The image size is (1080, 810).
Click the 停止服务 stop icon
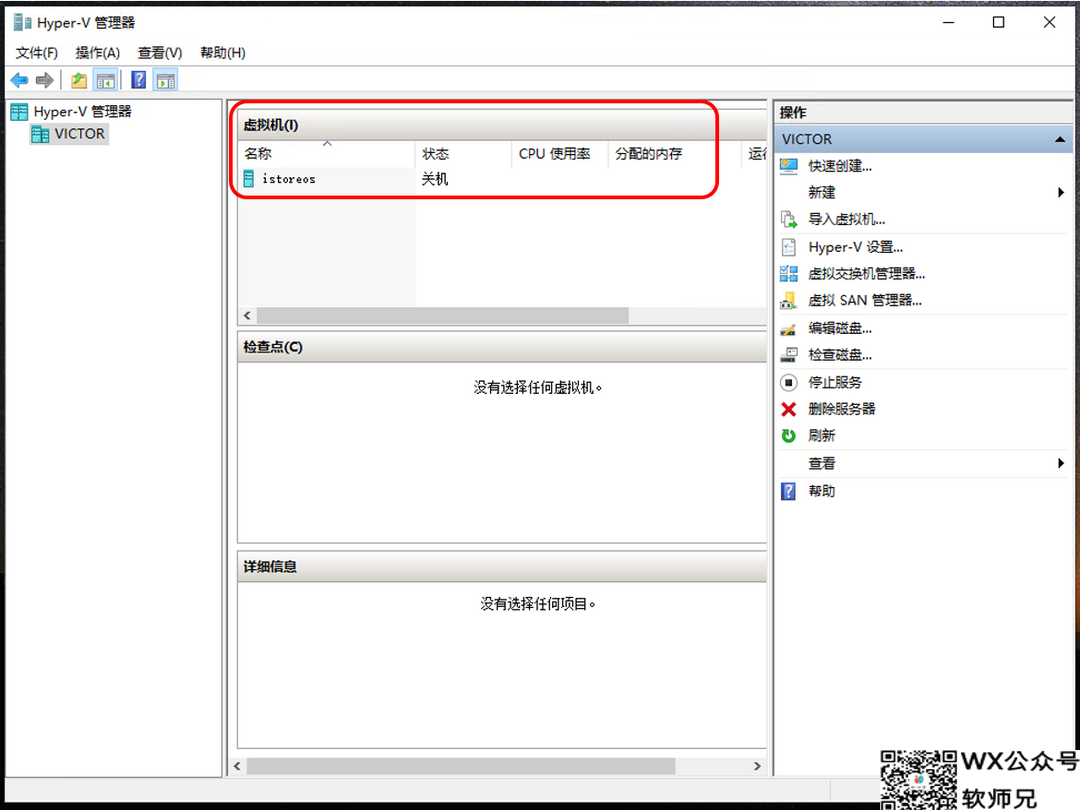coord(789,382)
